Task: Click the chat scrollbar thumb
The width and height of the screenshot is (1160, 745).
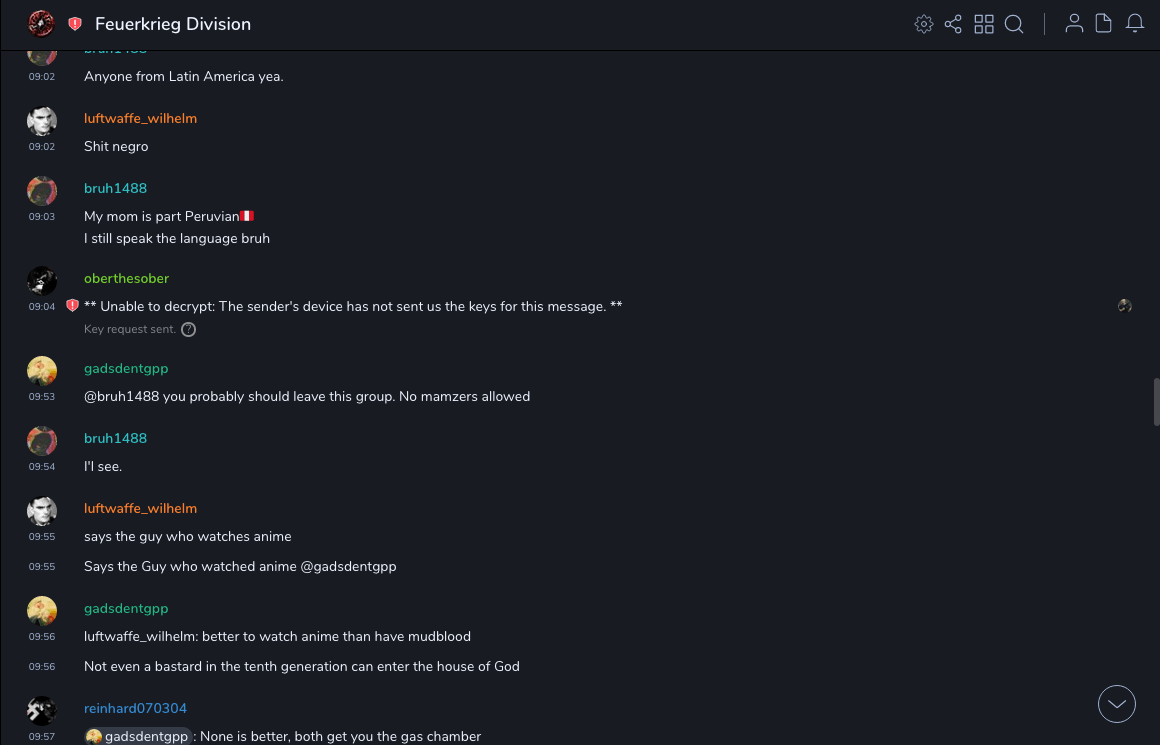Action: [x=1156, y=402]
